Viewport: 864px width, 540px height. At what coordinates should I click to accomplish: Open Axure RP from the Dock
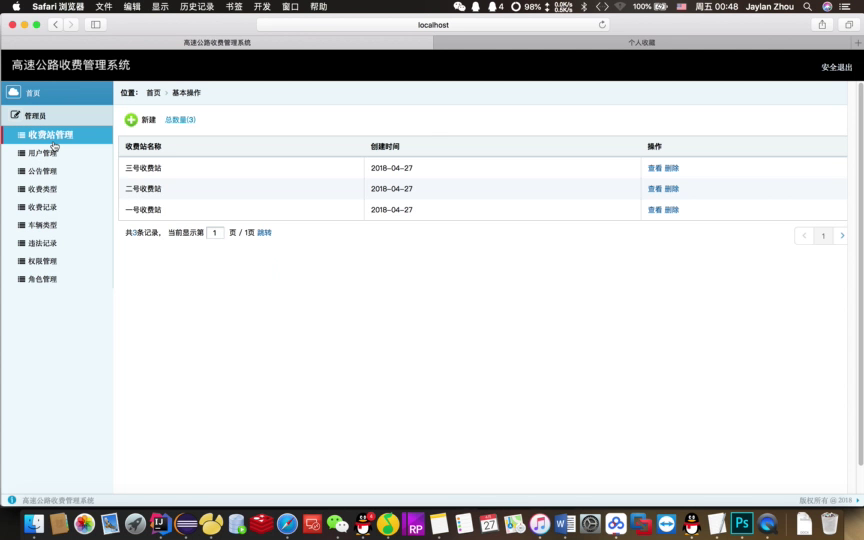point(413,524)
